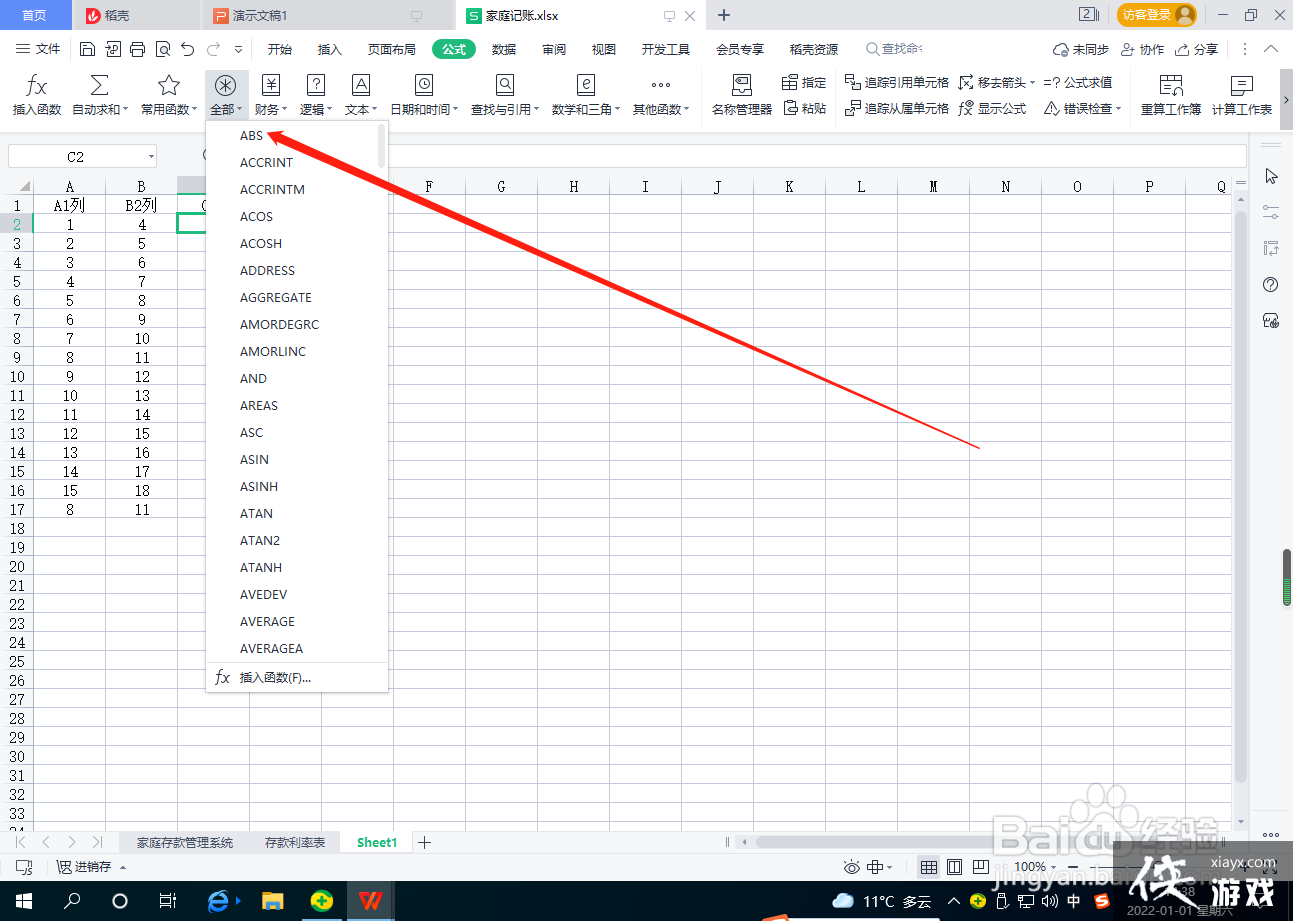This screenshot has height=921, width=1293.
Task: Click the Print icon in quick toolbar
Action: point(137,49)
